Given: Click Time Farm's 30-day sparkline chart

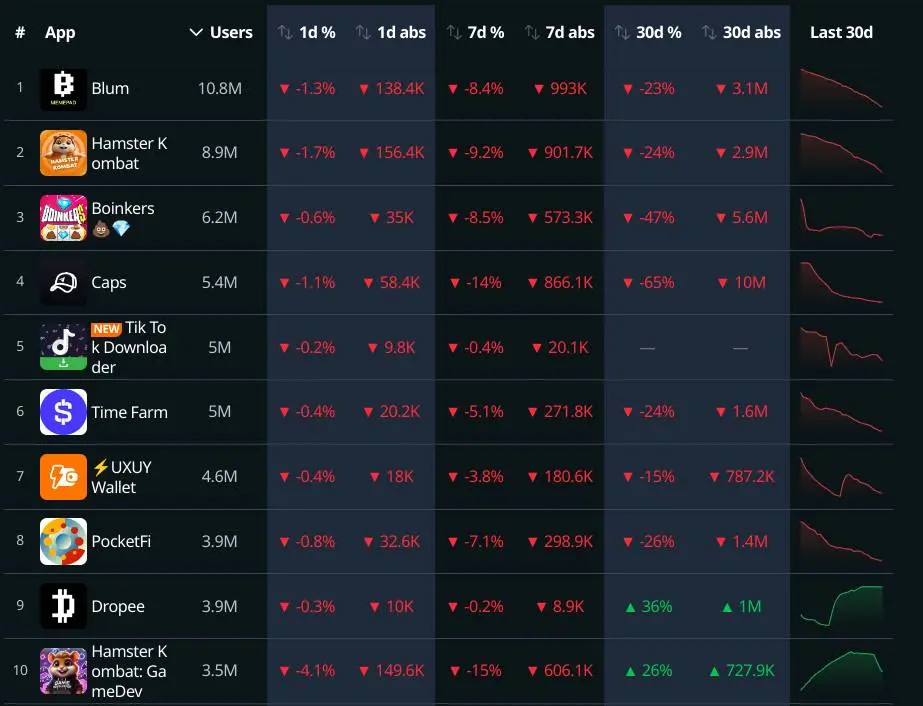Looking at the screenshot, I should point(841,412).
